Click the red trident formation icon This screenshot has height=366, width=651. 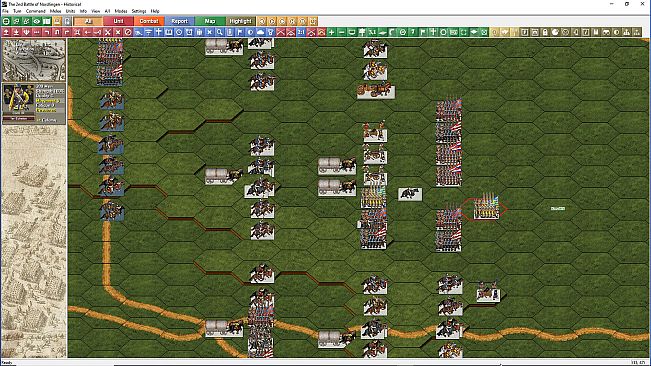point(27,32)
